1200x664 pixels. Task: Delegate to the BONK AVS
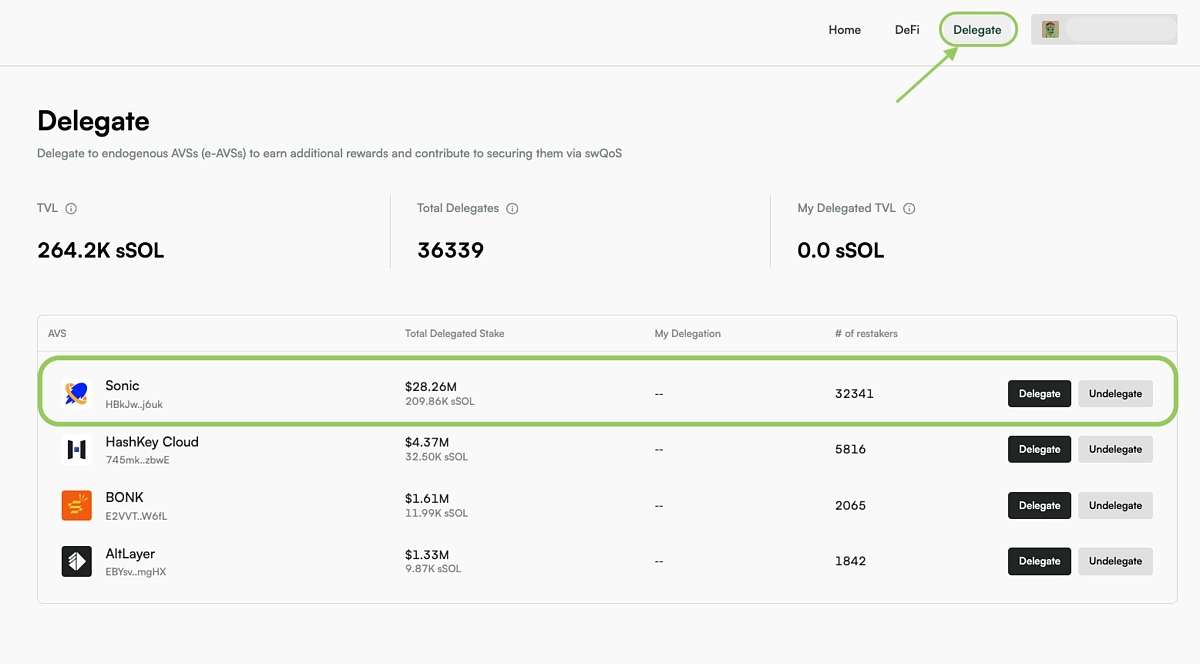click(x=1039, y=506)
